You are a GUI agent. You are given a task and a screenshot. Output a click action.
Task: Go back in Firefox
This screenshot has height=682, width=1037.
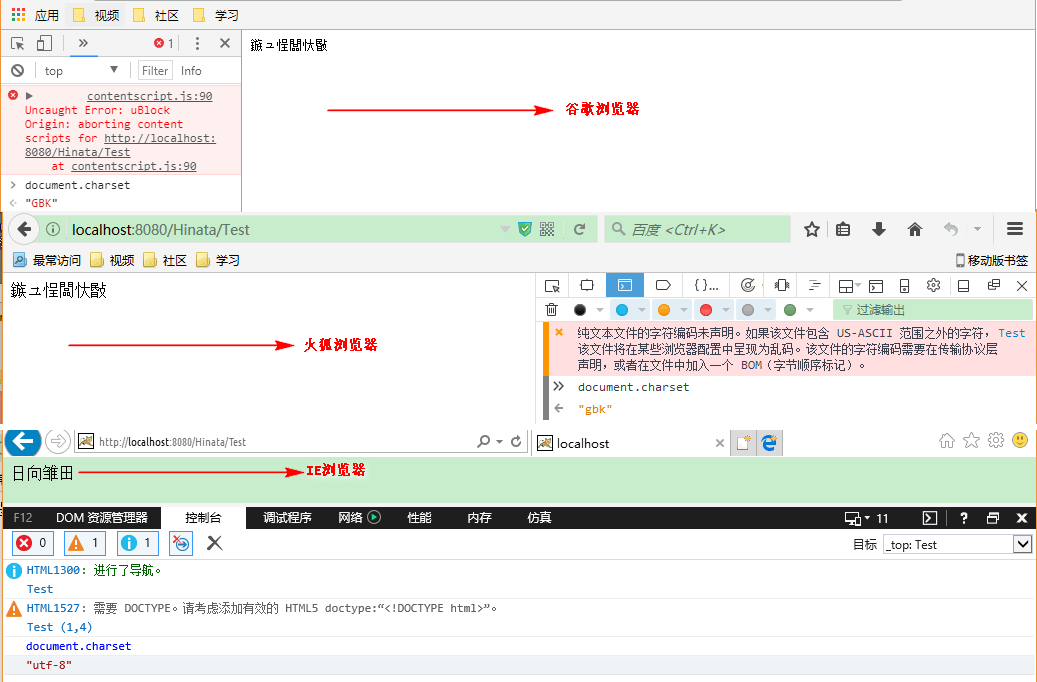click(x=24, y=230)
